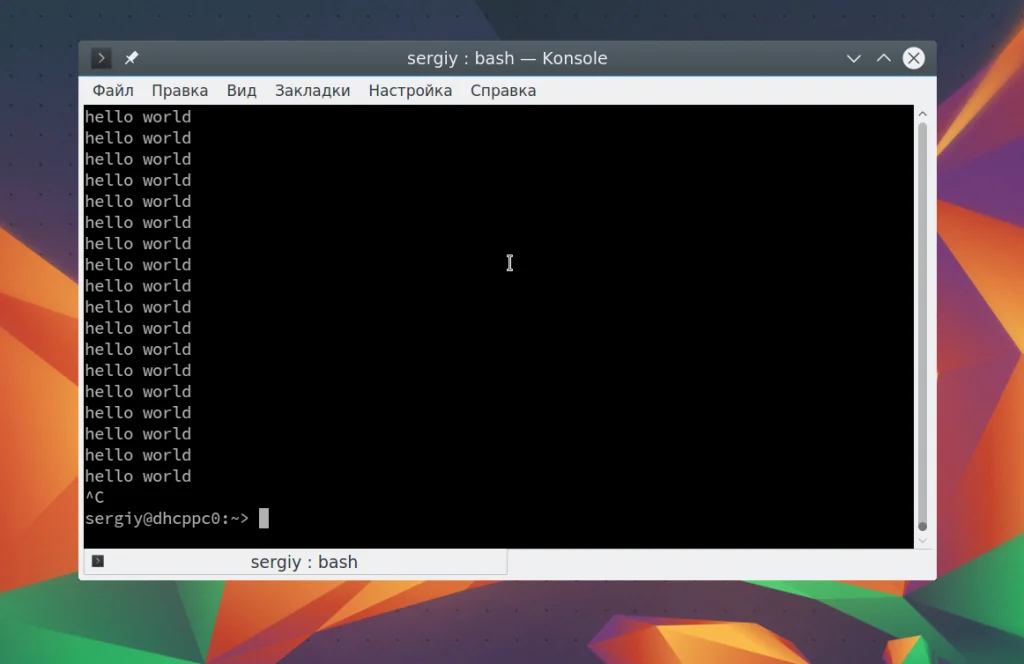Click the sergiy@dhcppc0 prompt line

coord(167,518)
